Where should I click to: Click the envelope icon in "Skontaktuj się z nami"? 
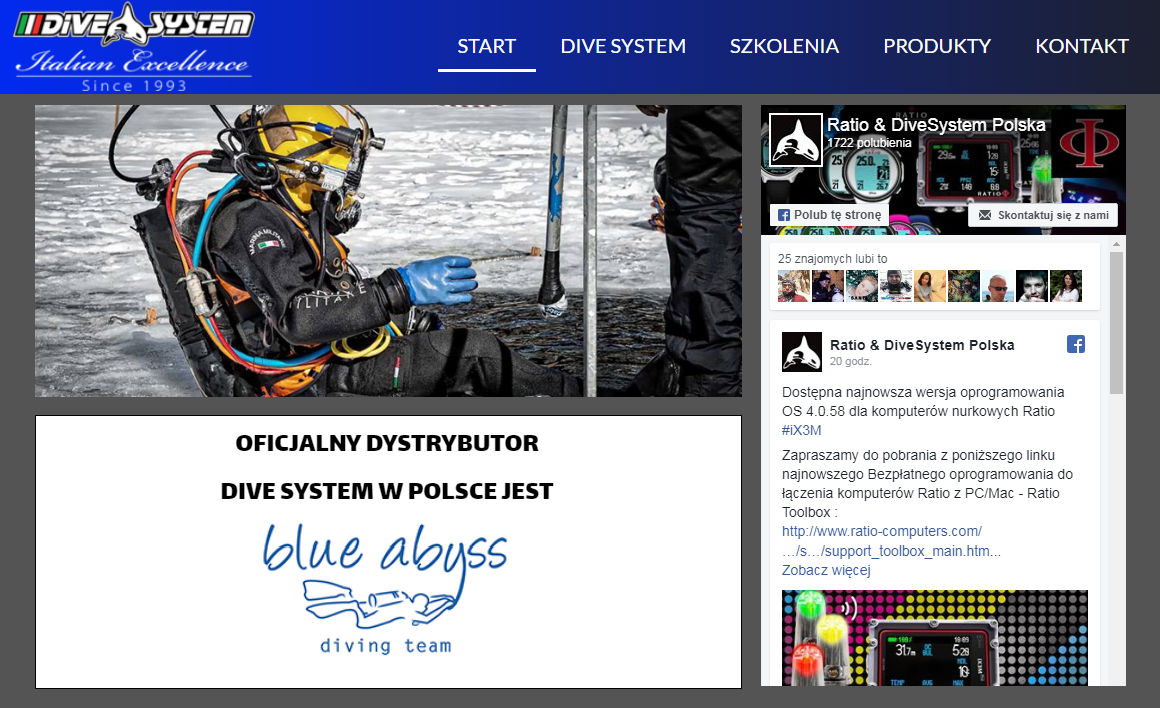(x=985, y=213)
